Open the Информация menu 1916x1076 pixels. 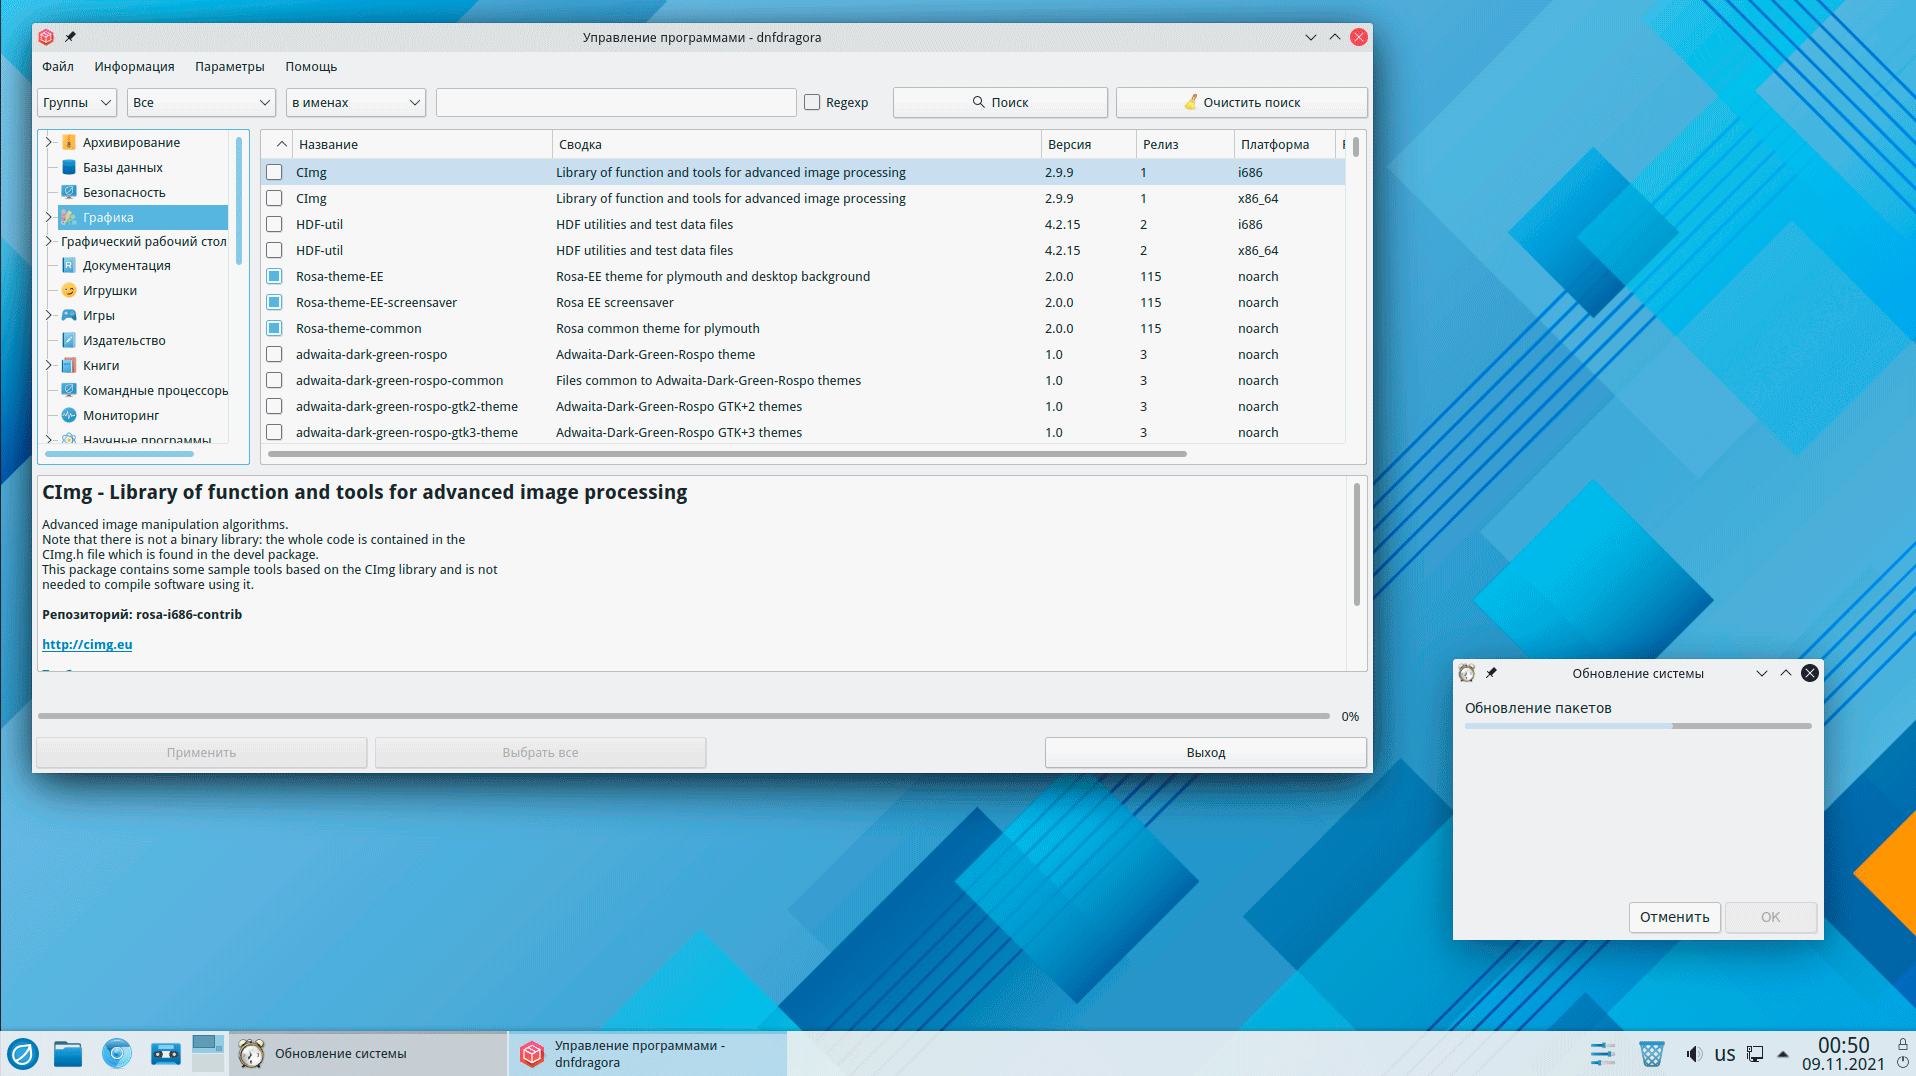point(134,66)
